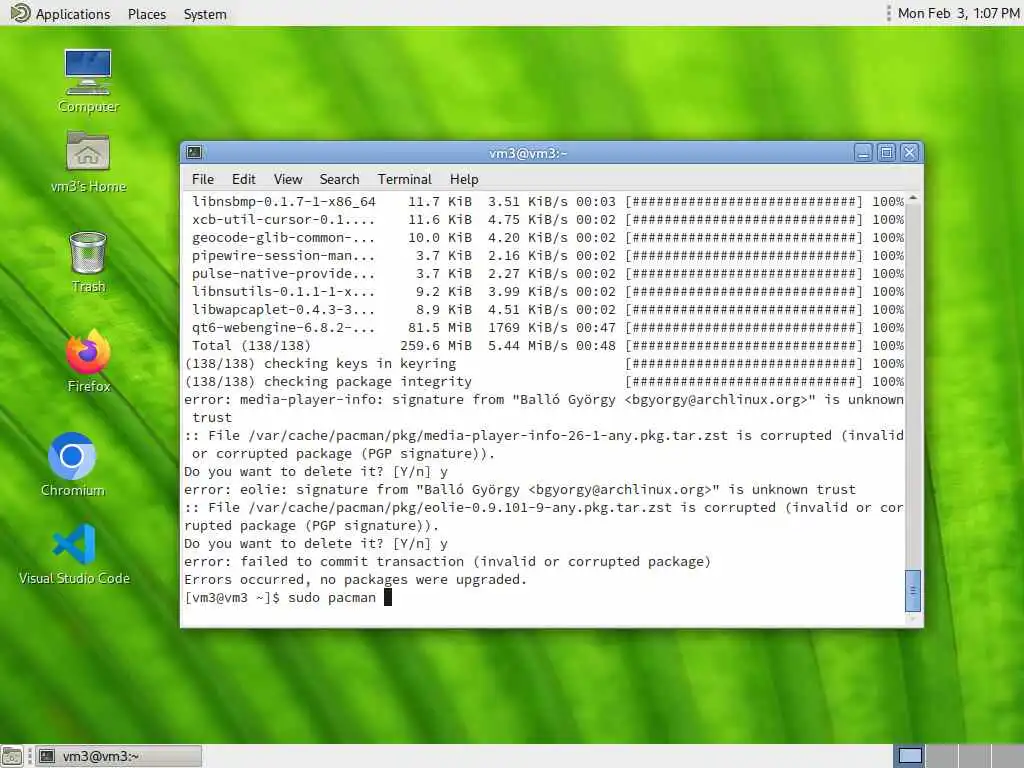The width and height of the screenshot is (1024, 768).
Task: Click the 'checking package integrity' line
Action: 544,381
